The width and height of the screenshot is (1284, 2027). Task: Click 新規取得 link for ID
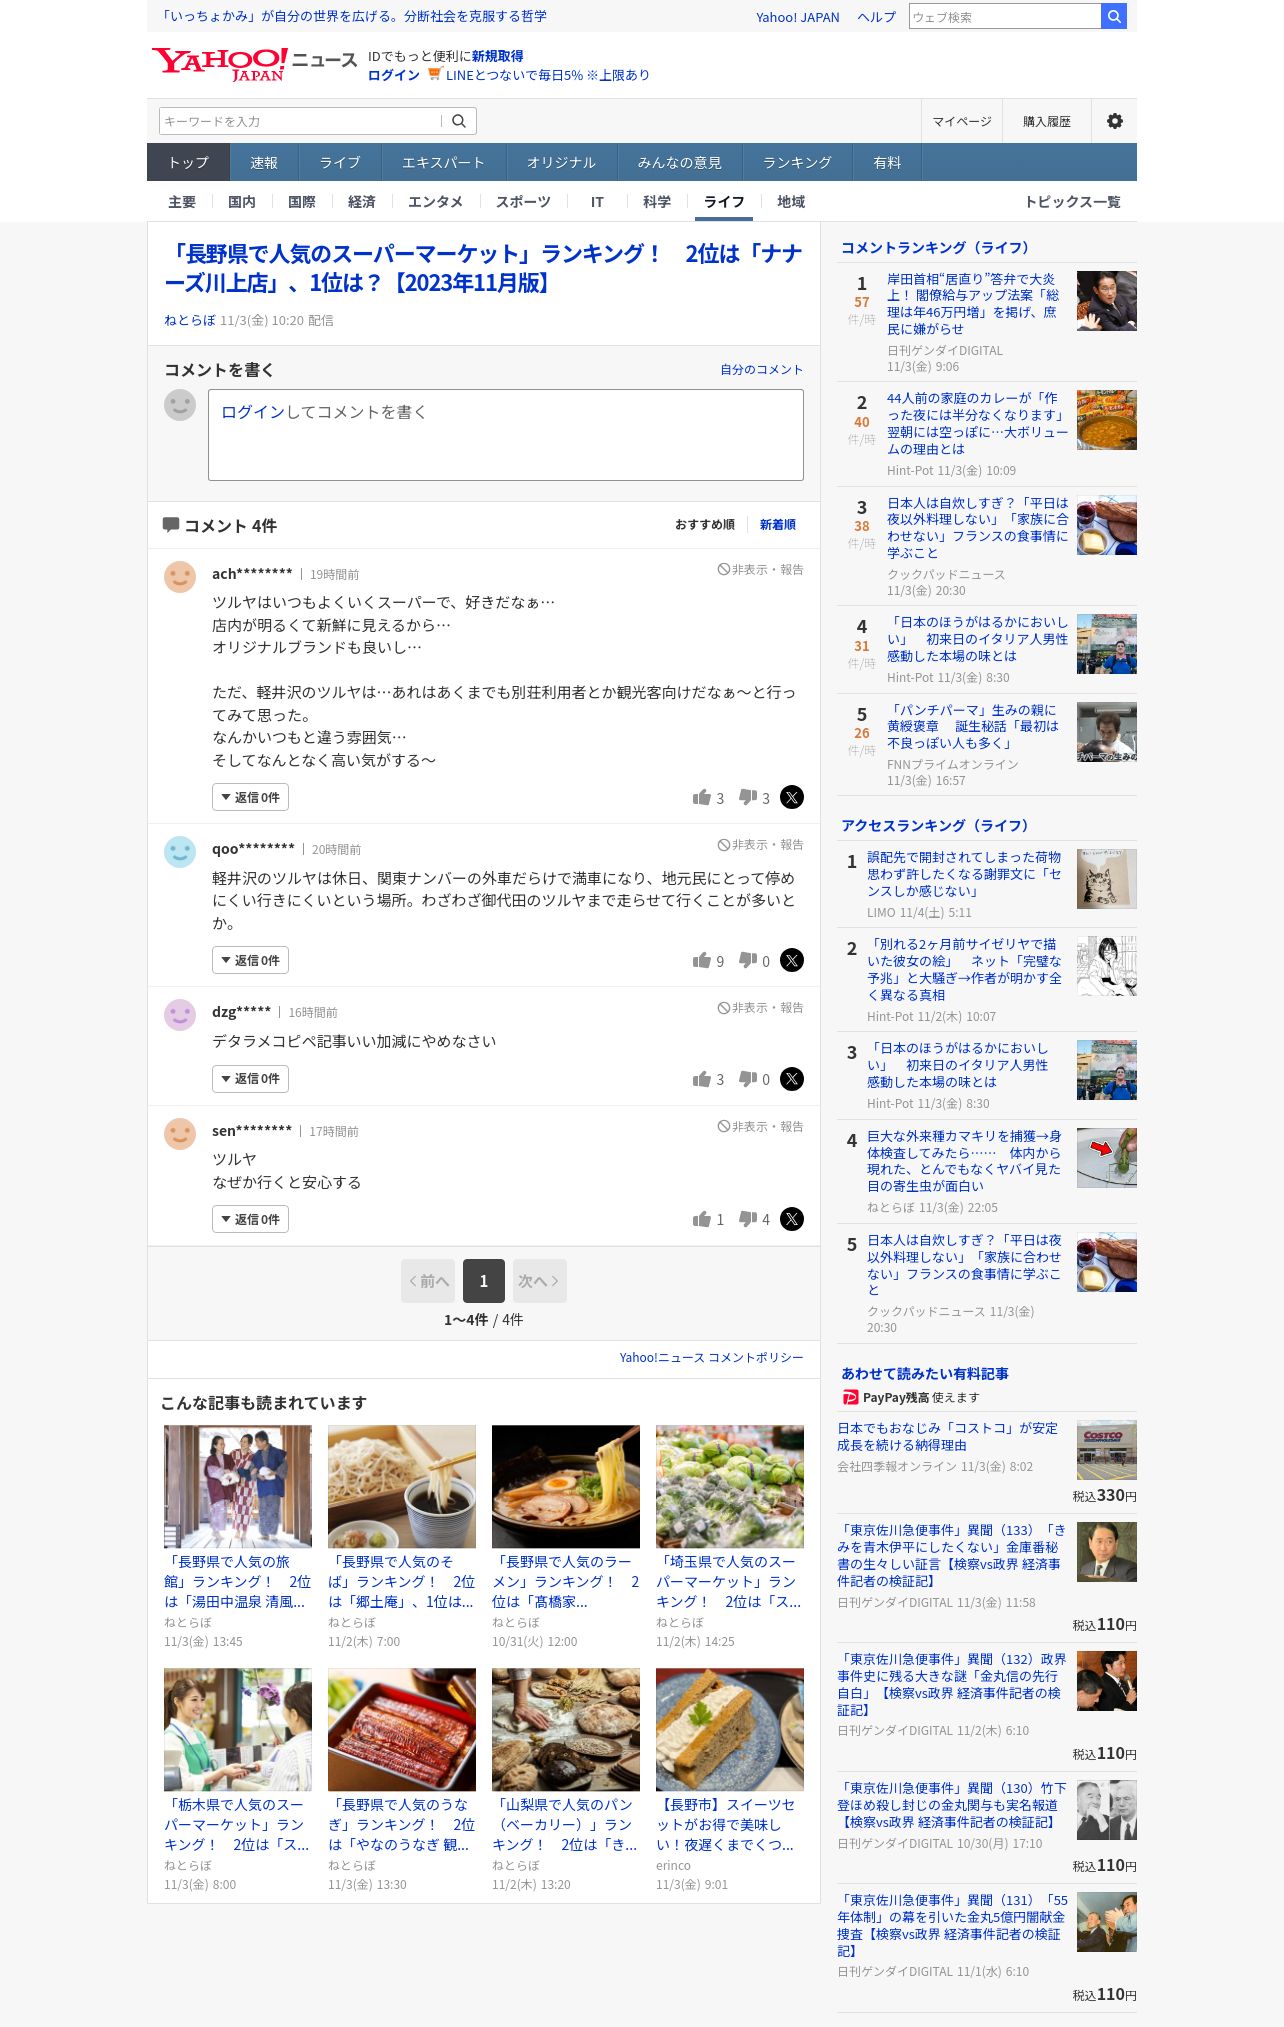[498, 56]
